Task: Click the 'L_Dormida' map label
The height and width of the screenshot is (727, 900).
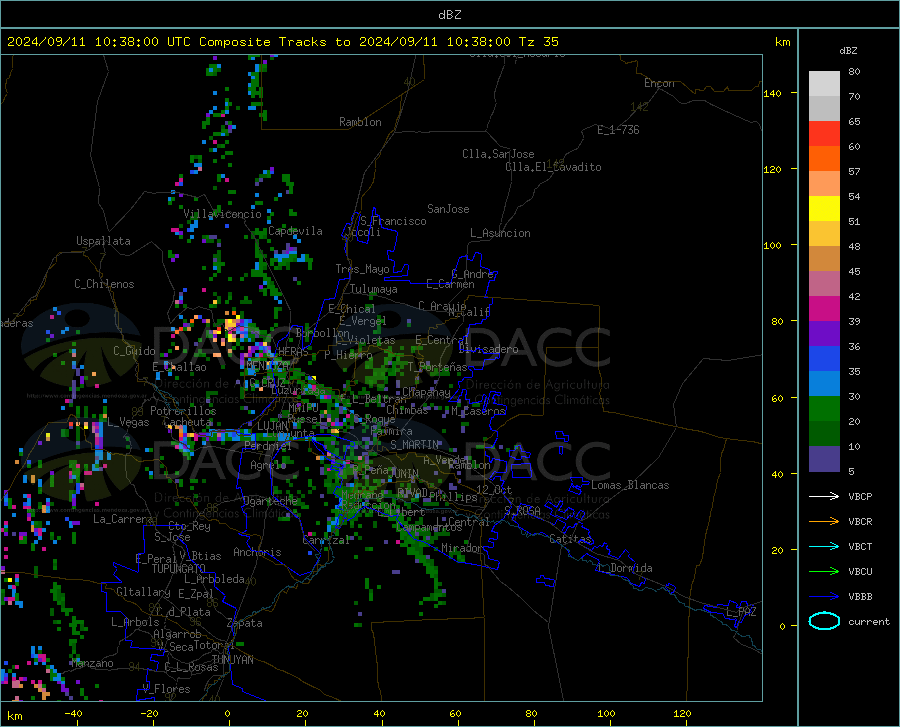Action: pos(625,568)
